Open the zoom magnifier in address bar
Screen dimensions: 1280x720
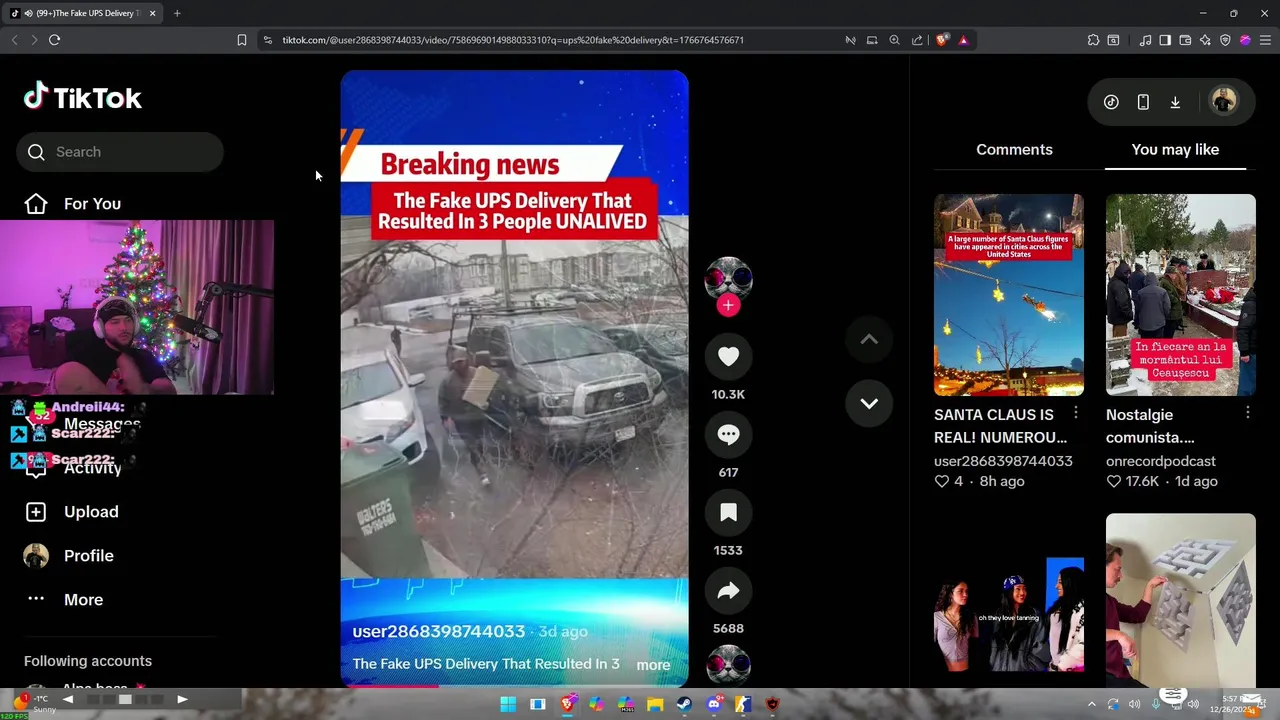click(894, 40)
